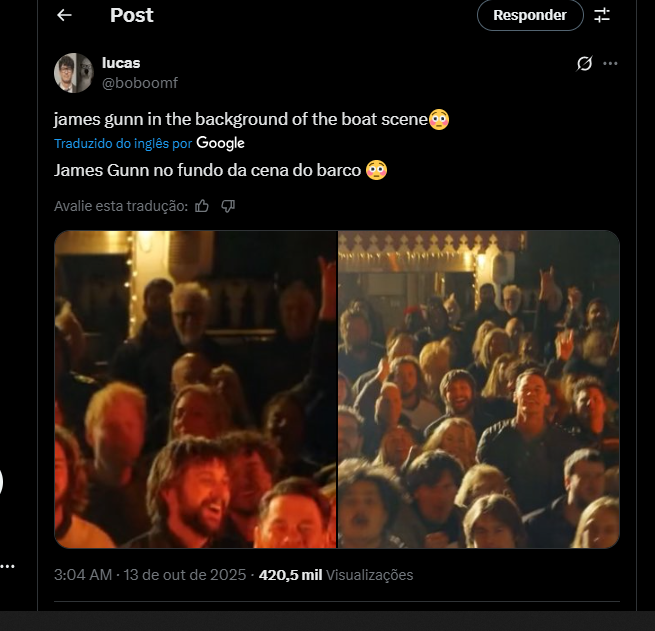Screen dimensions: 655x631
Task: Open the 420,5 mil Visualizações count
Action: [x=335, y=575]
